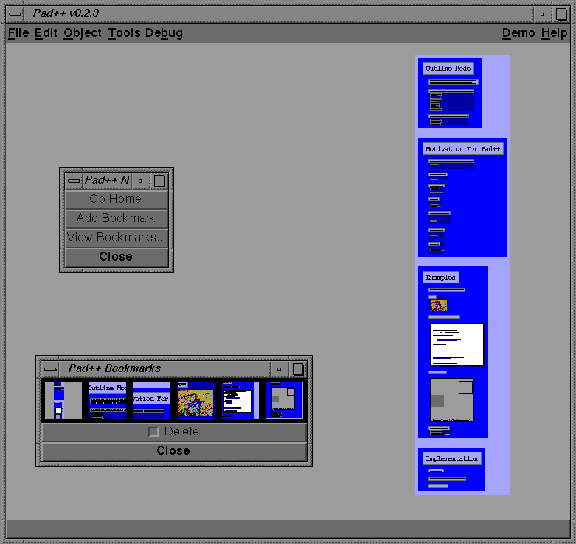Open the Debug menu
Viewport: 576px width, 544px height.
(164, 33)
